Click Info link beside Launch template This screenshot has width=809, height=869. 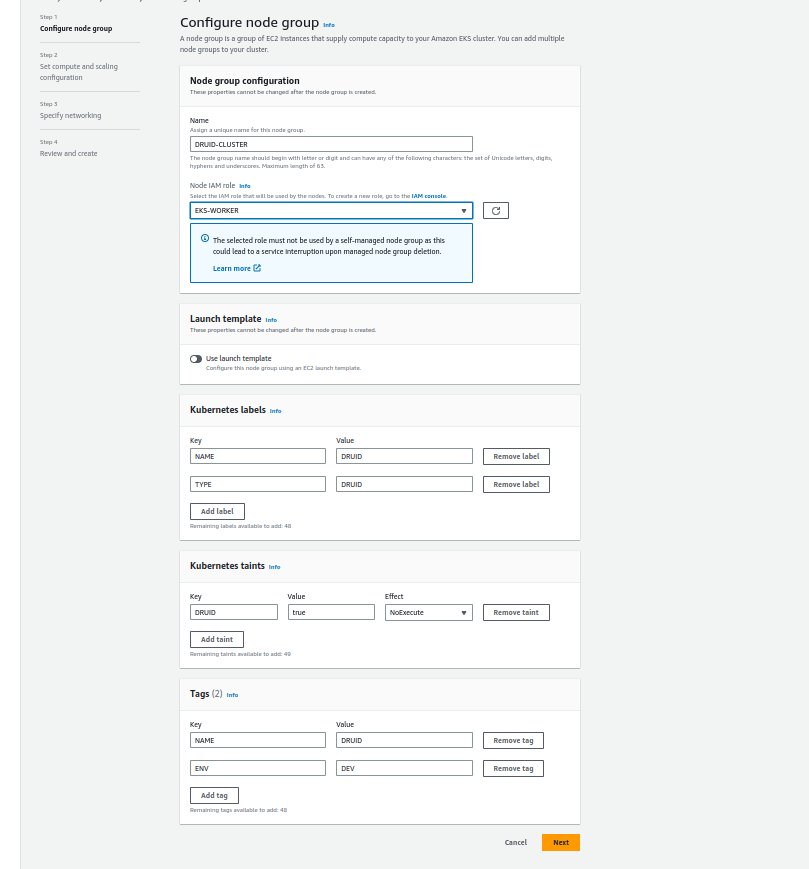pos(271,320)
